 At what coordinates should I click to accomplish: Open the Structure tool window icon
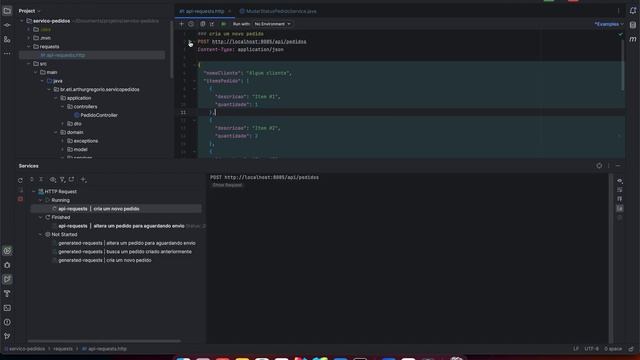click(7, 40)
